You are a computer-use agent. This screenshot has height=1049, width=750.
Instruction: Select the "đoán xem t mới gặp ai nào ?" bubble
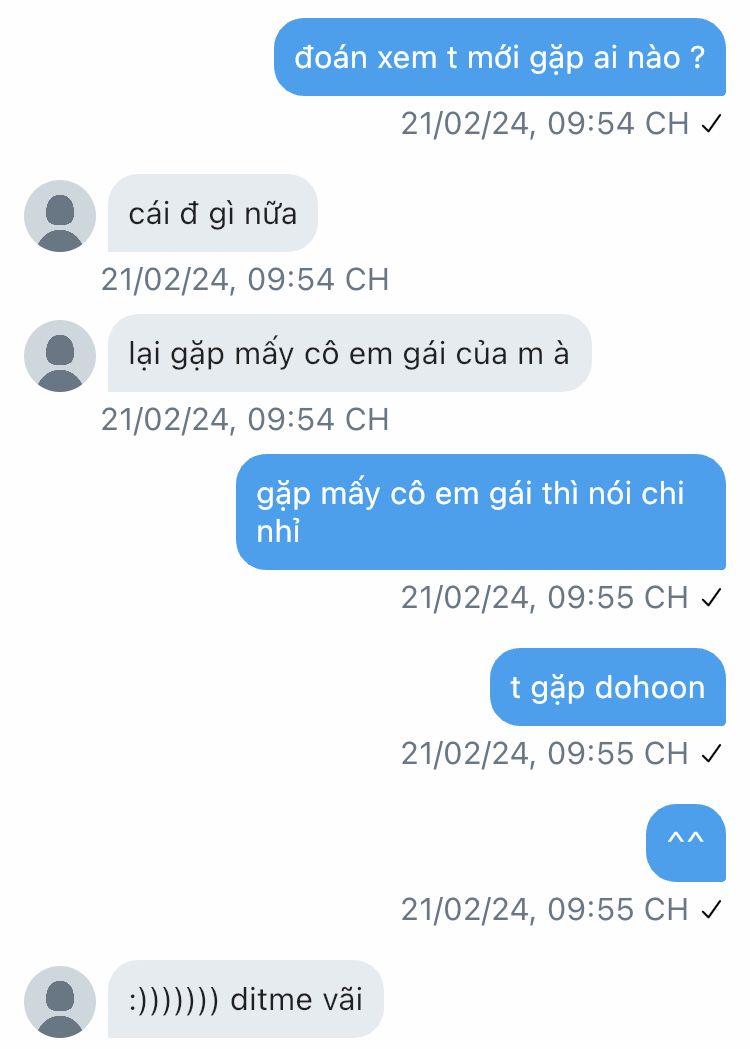click(500, 57)
